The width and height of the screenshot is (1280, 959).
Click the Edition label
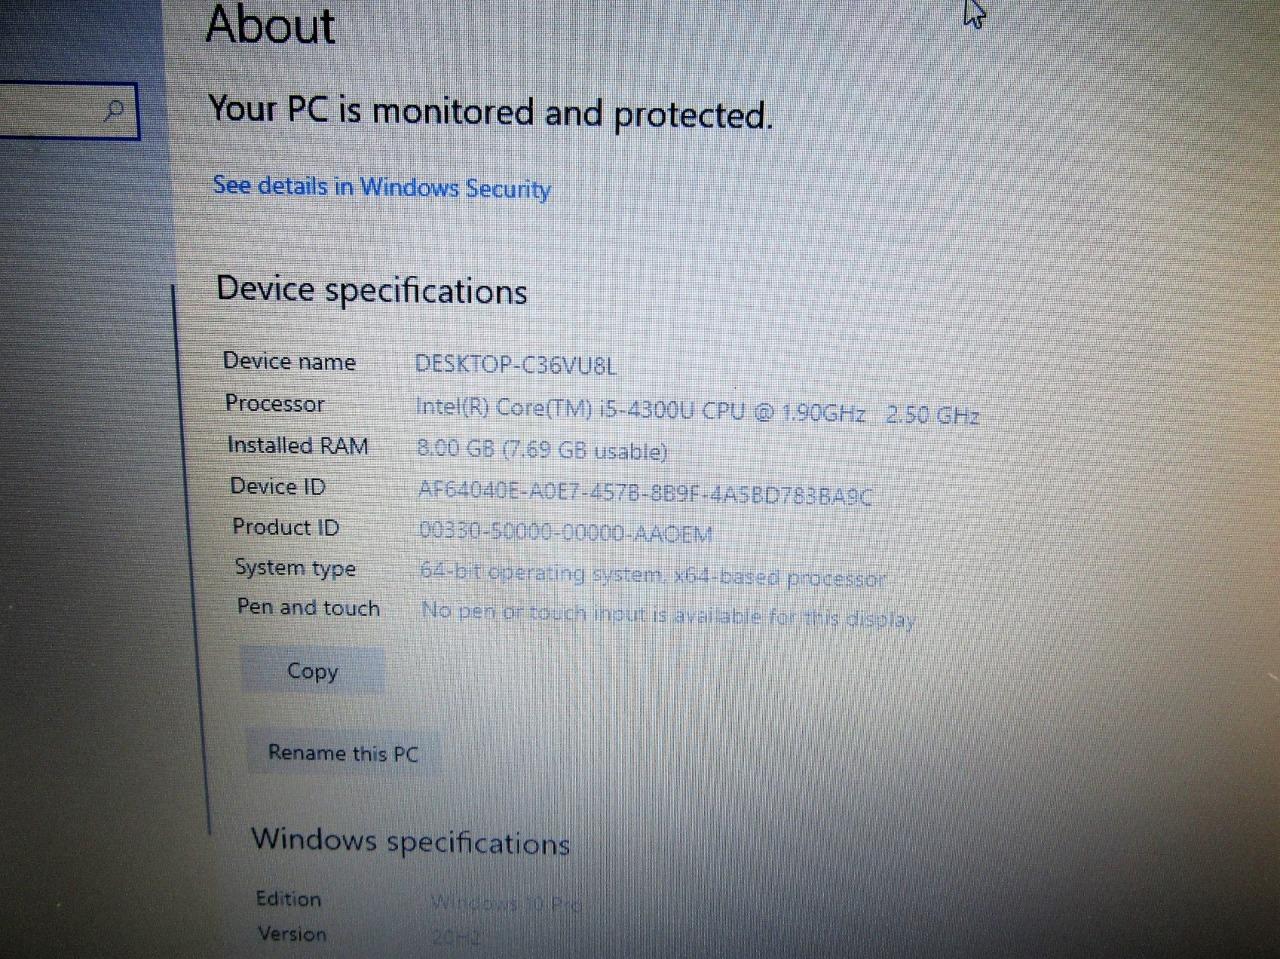288,898
